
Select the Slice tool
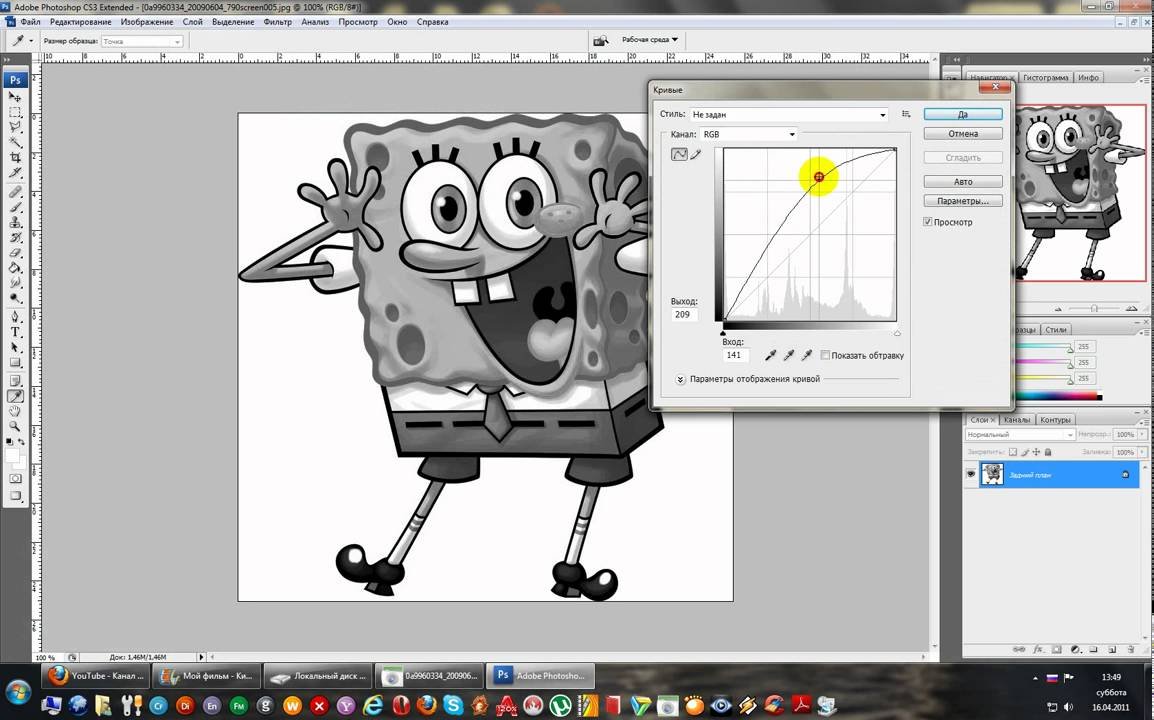point(15,172)
